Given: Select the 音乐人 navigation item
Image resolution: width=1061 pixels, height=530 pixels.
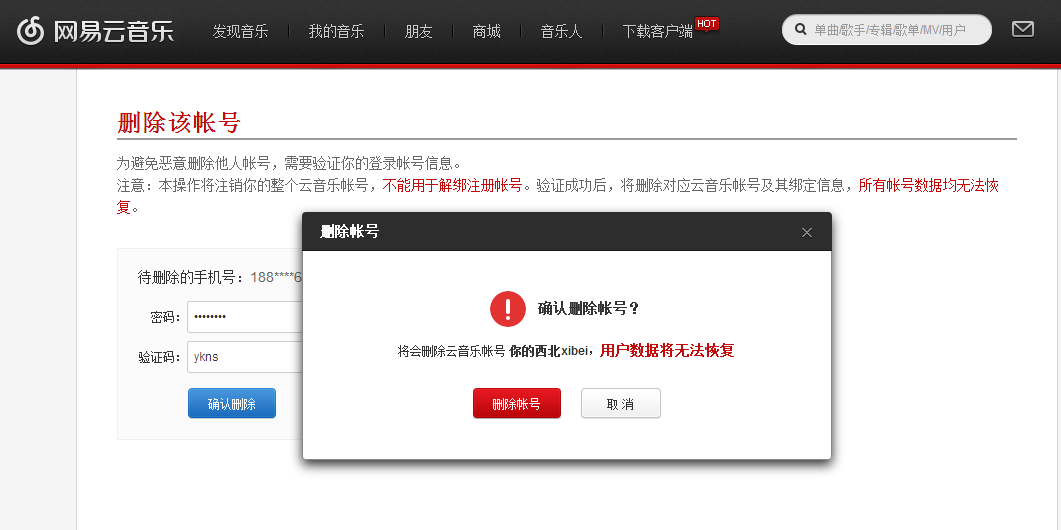Looking at the screenshot, I should click(x=561, y=31).
